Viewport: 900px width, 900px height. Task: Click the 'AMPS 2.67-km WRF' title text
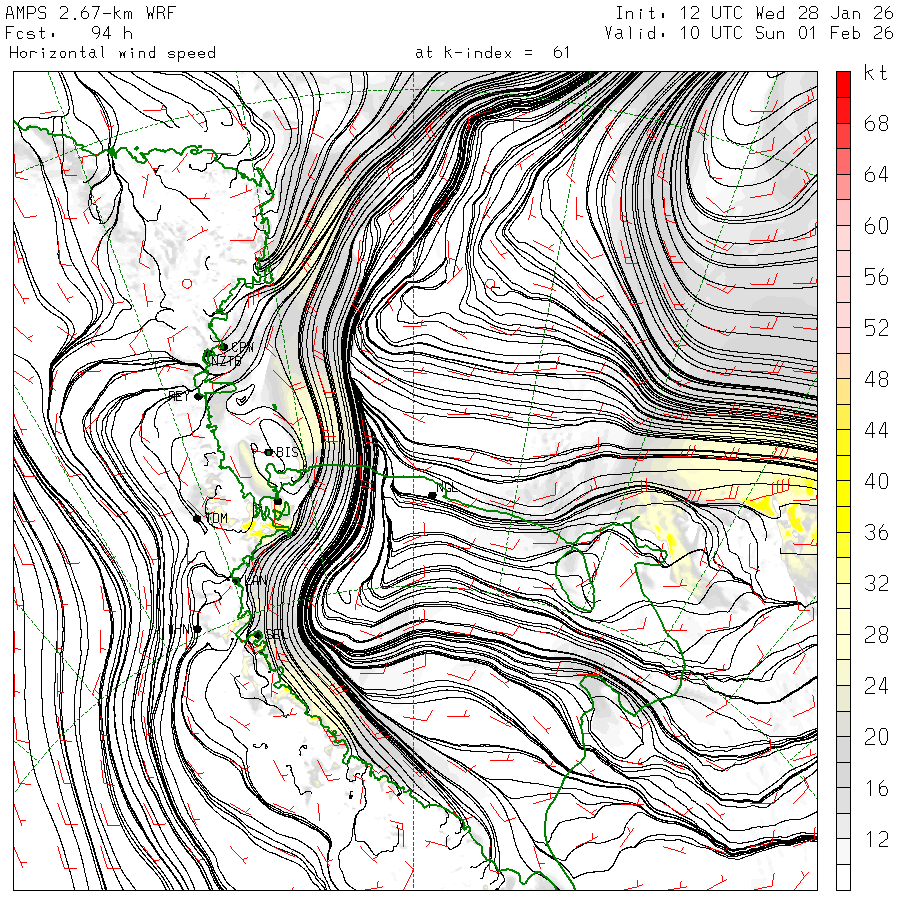[90, 13]
